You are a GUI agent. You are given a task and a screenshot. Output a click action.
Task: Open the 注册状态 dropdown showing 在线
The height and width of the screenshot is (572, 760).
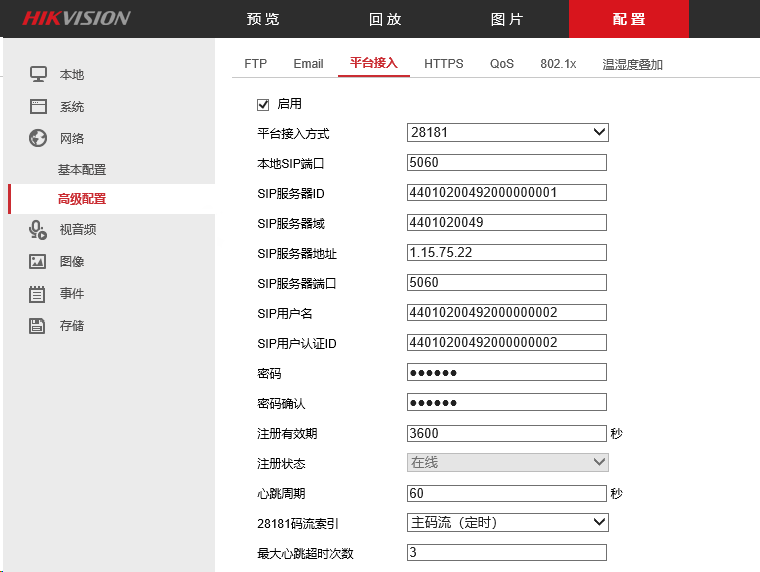507,462
